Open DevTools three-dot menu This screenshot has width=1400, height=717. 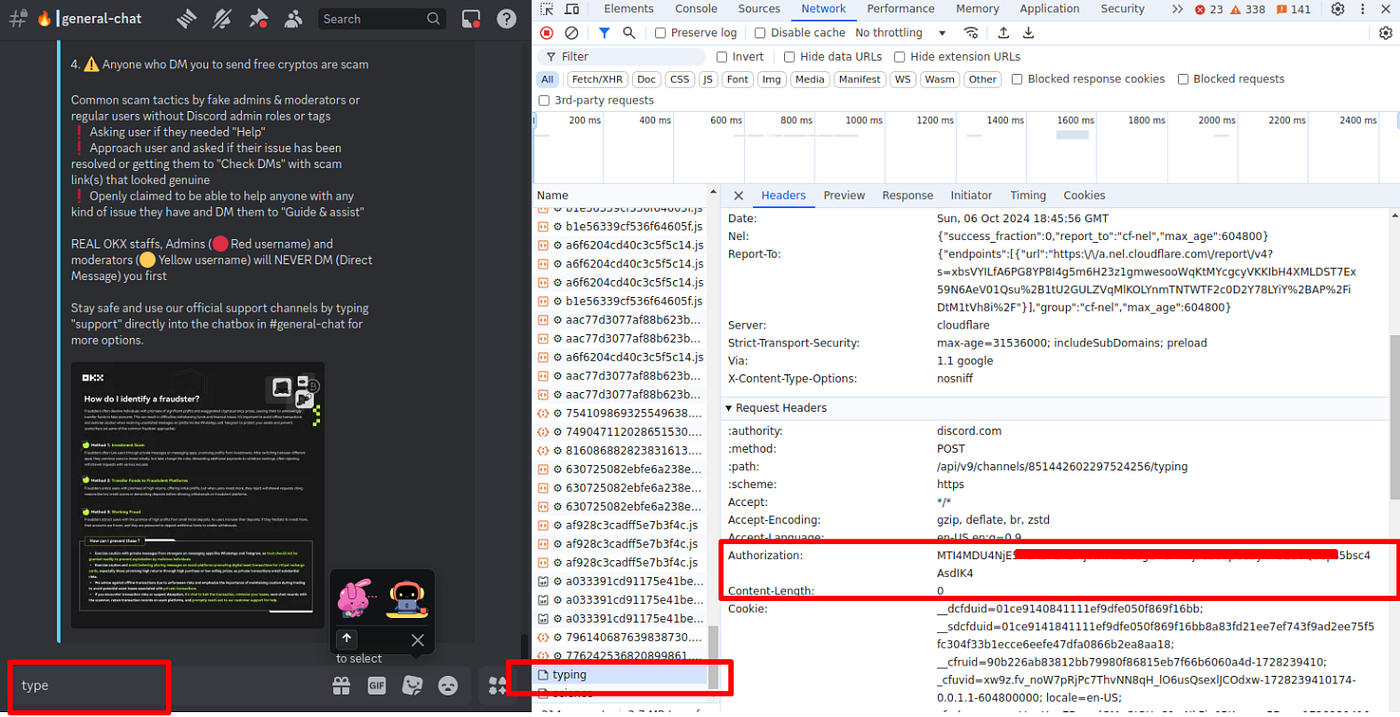(1365, 9)
